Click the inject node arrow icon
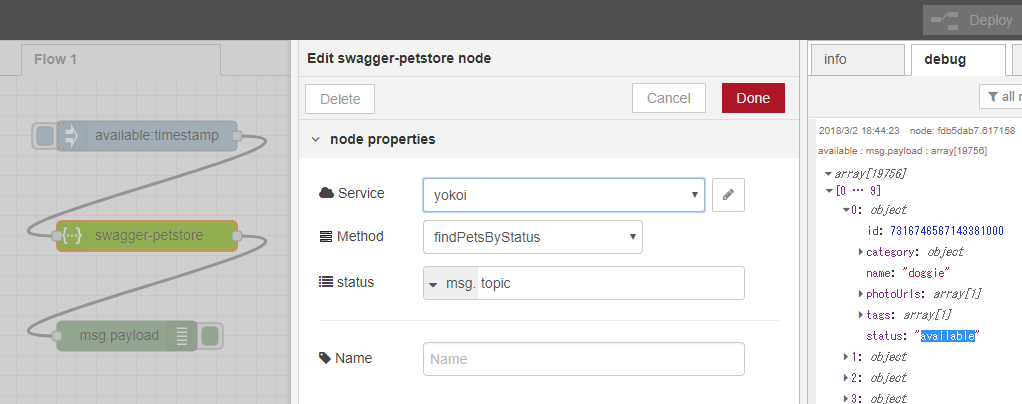Screen dimensions: 1022x404 click(71, 136)
